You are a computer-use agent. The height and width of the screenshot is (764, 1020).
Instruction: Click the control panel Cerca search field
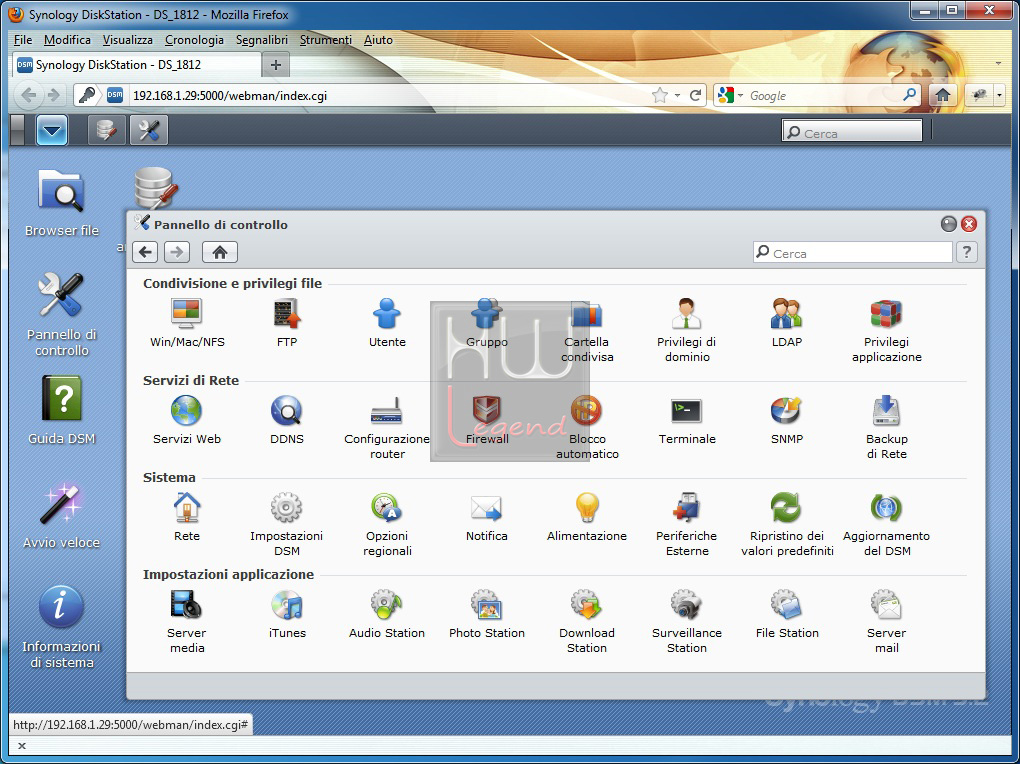pos(853,252)
